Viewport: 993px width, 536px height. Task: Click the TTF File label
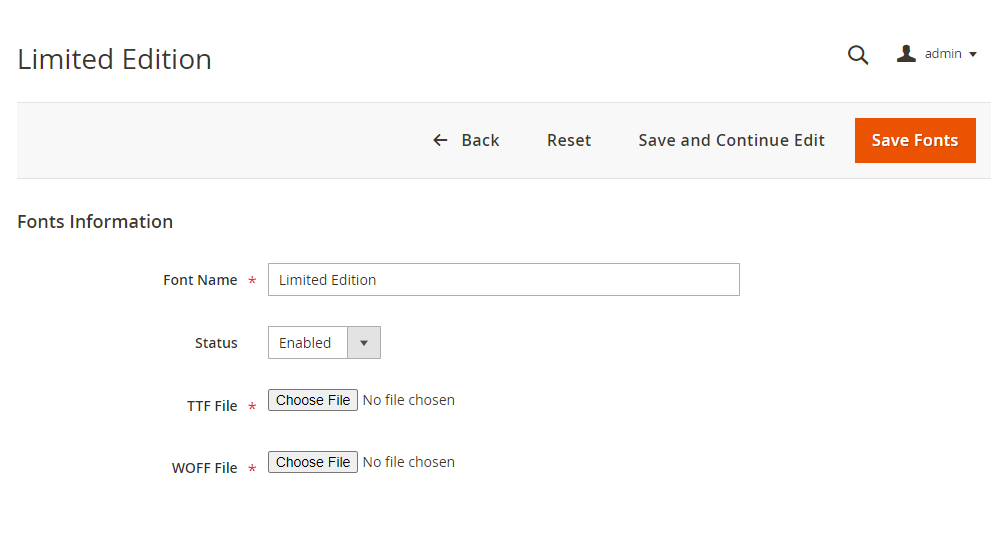tap(212, 406)
